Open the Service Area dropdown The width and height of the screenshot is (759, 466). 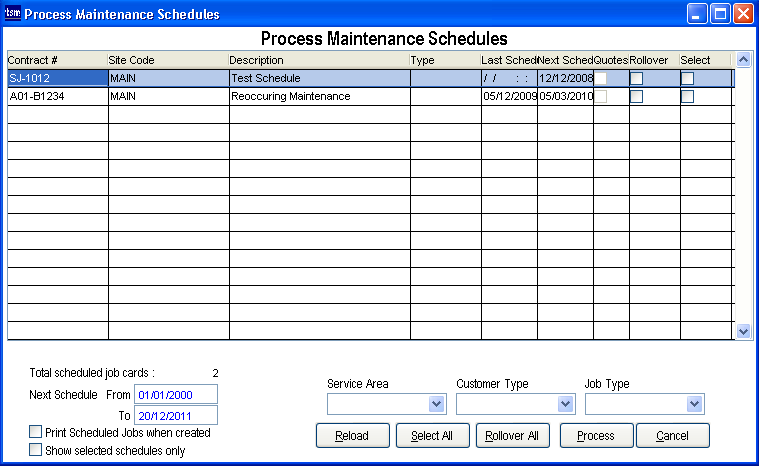coord(436,404)
